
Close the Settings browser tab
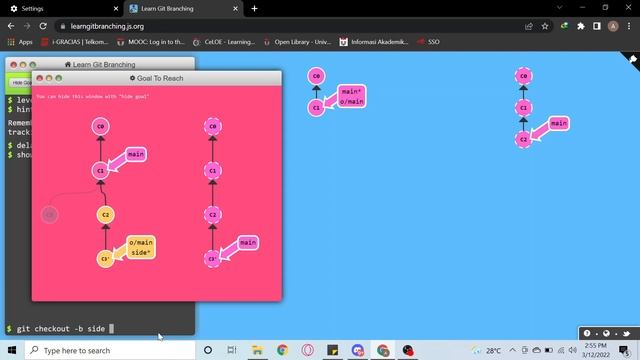point(116,9)
